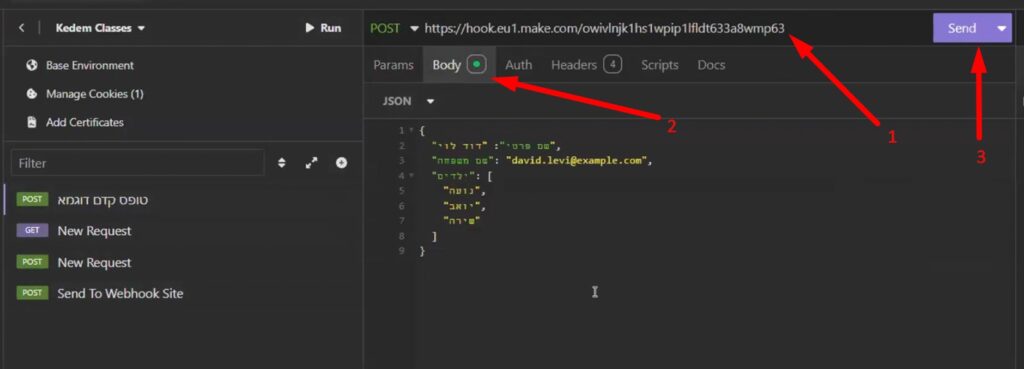Go back using the left chevron
This screenshot has height=369, width=1024.
pyautogui.click(x=21, y=28)
